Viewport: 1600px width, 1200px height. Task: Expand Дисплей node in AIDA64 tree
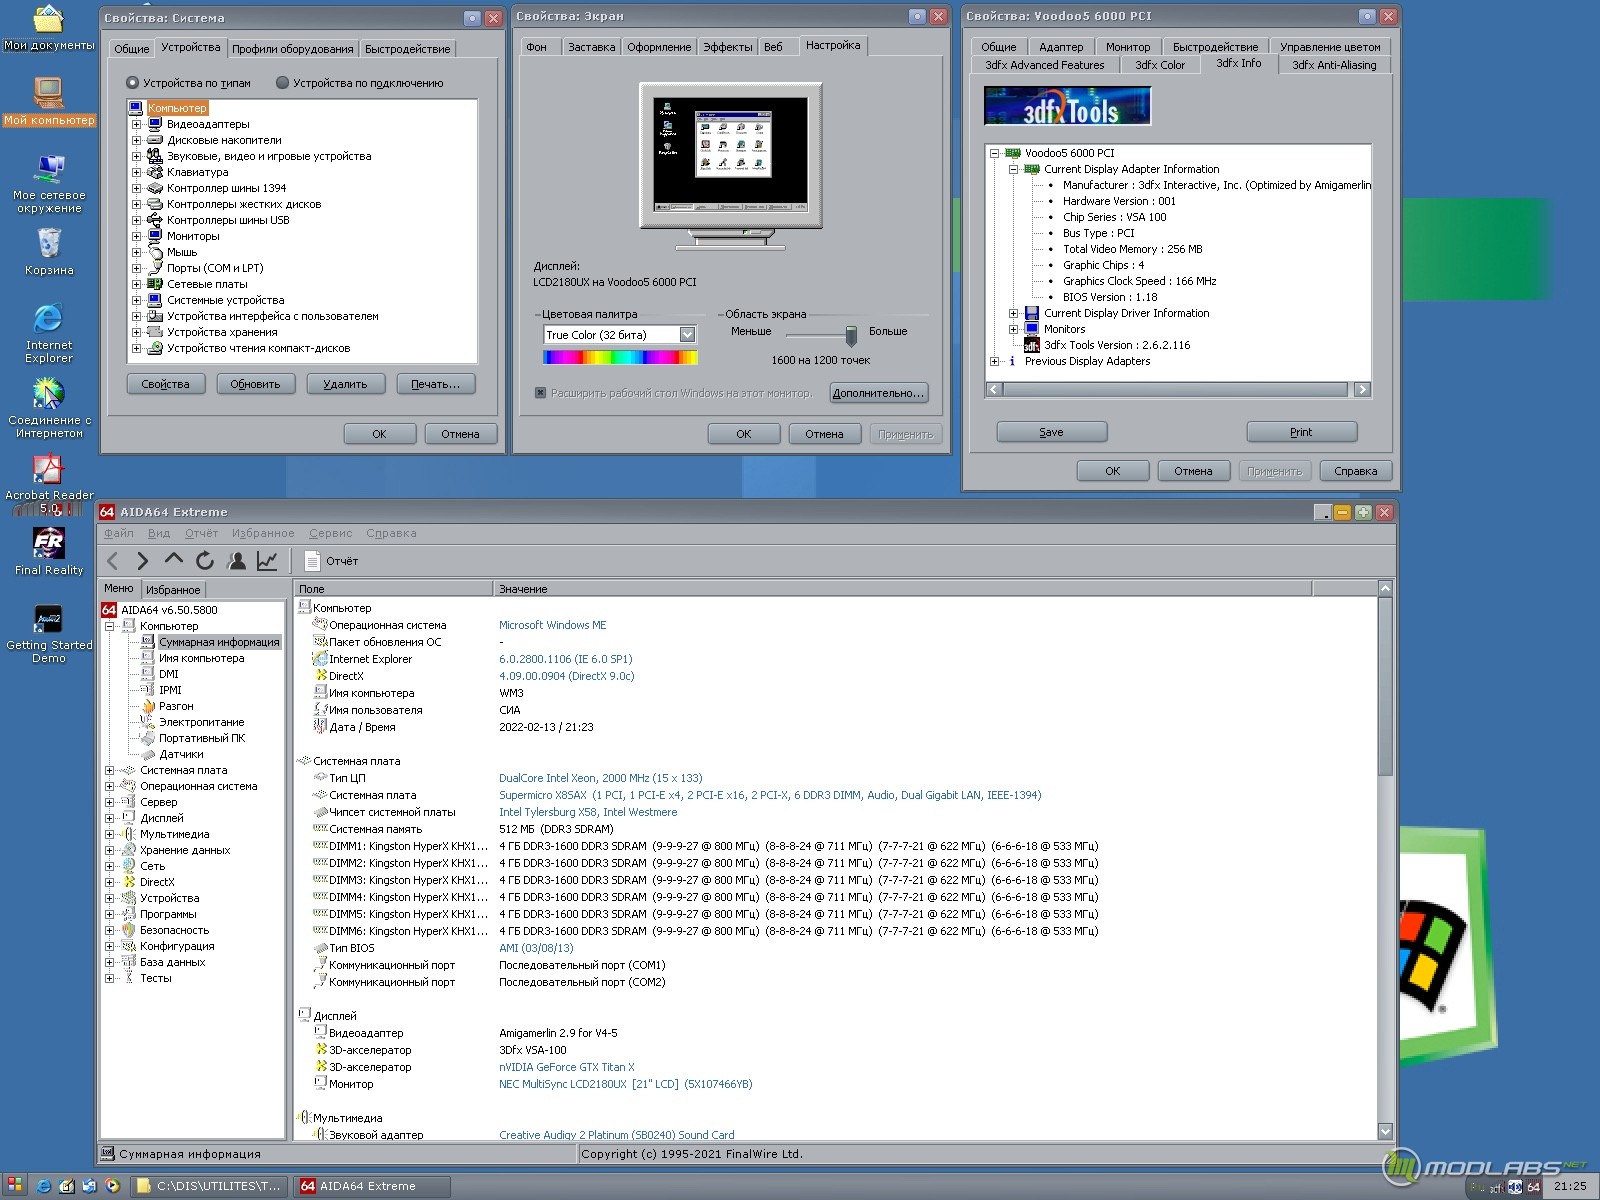tap(110, 818)
